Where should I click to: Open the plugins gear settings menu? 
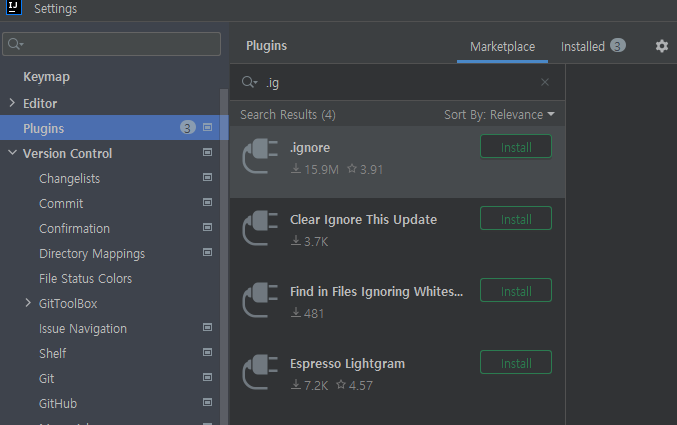[661, 46]
